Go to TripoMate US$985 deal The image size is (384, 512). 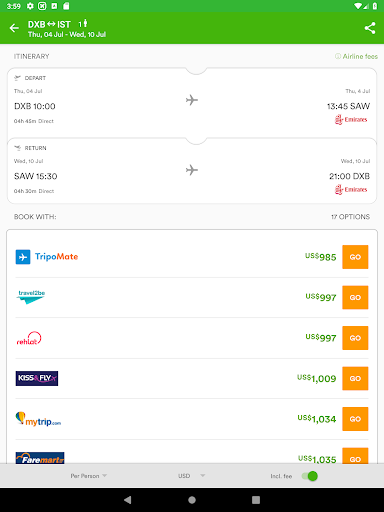coord(355,257)
